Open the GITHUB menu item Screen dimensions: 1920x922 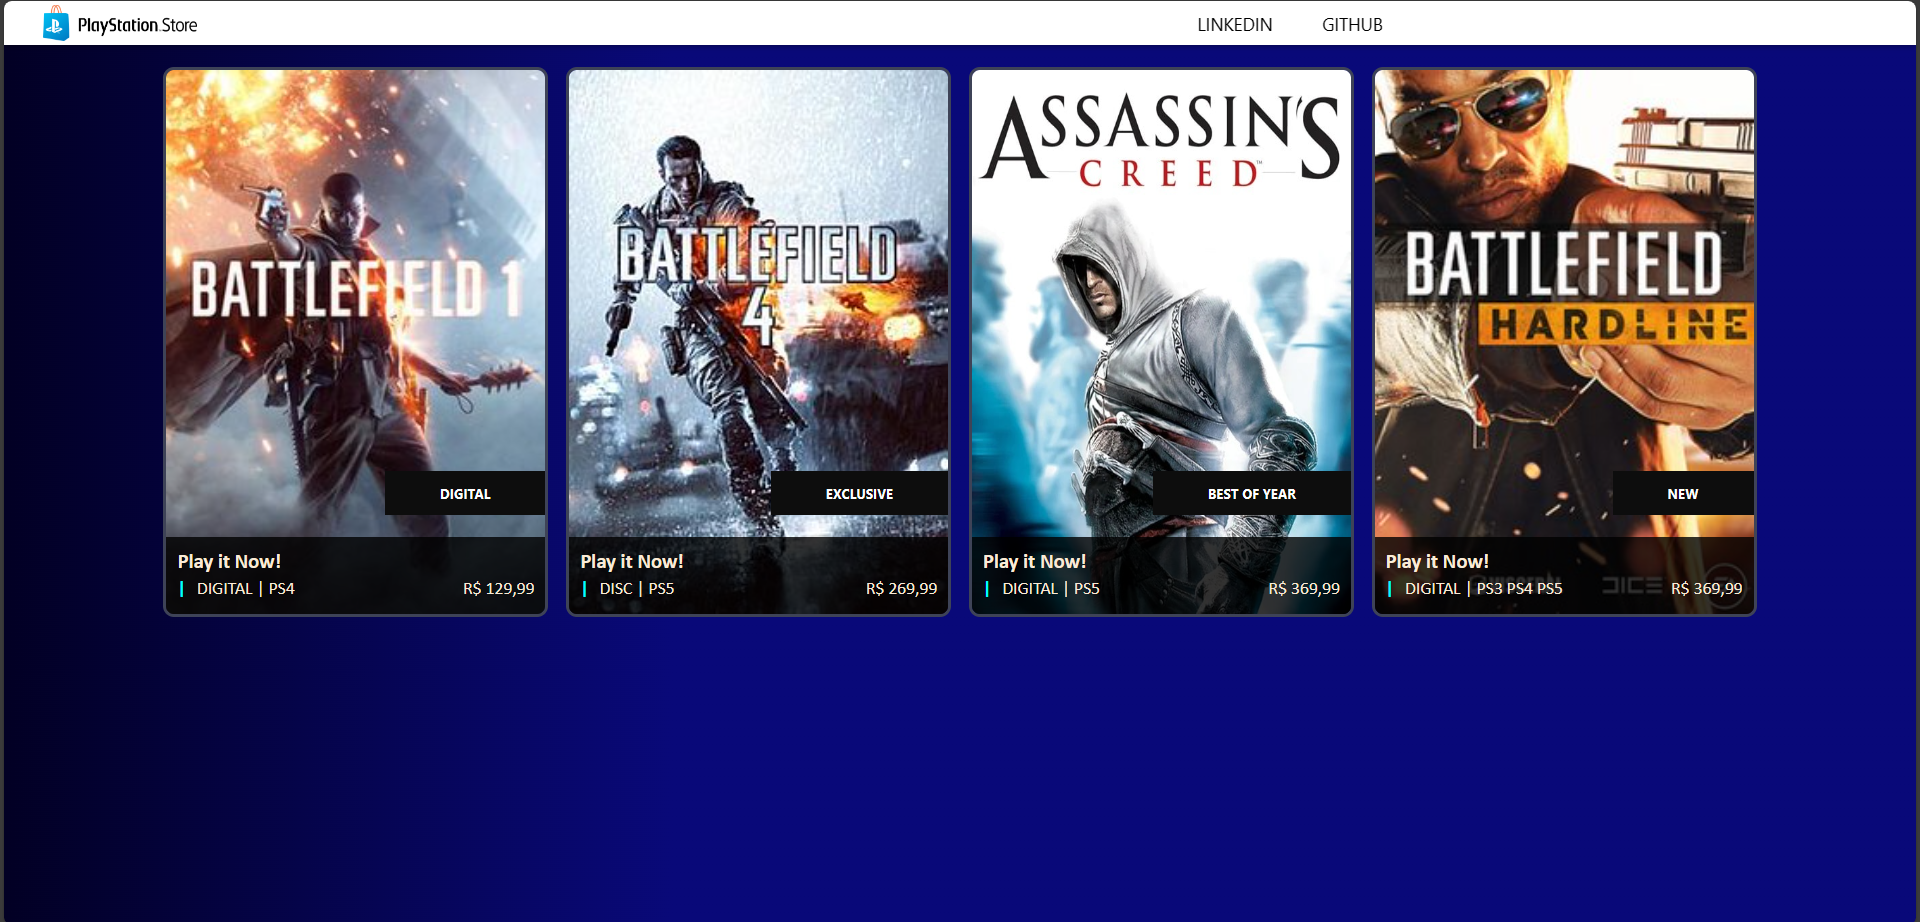pos(1352,24)
